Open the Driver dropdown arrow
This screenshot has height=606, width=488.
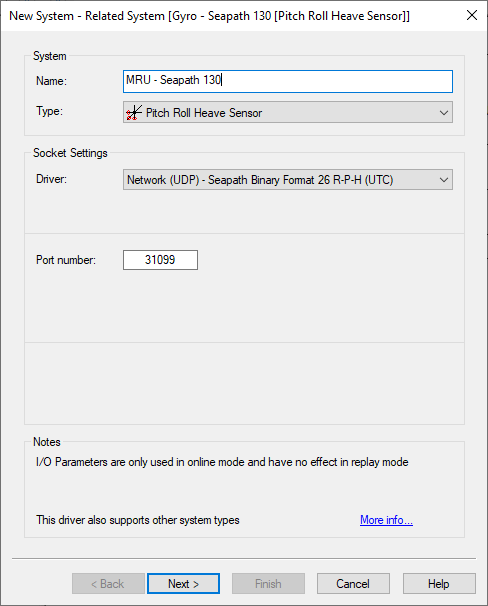click(444, 180)
